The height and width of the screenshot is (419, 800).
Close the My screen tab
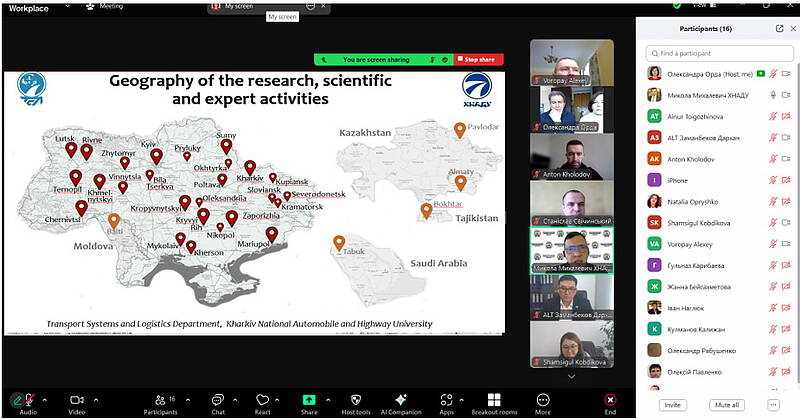point(323,6)
